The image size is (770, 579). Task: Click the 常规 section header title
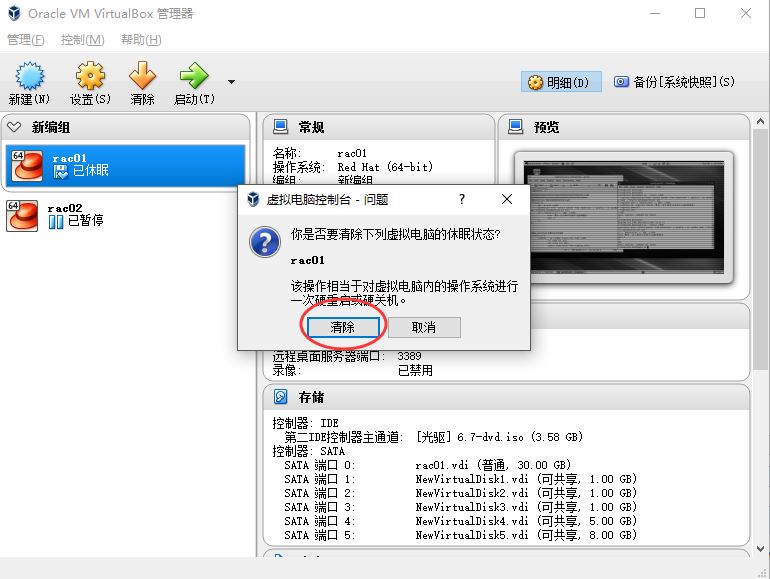click(x=311, y=127)
